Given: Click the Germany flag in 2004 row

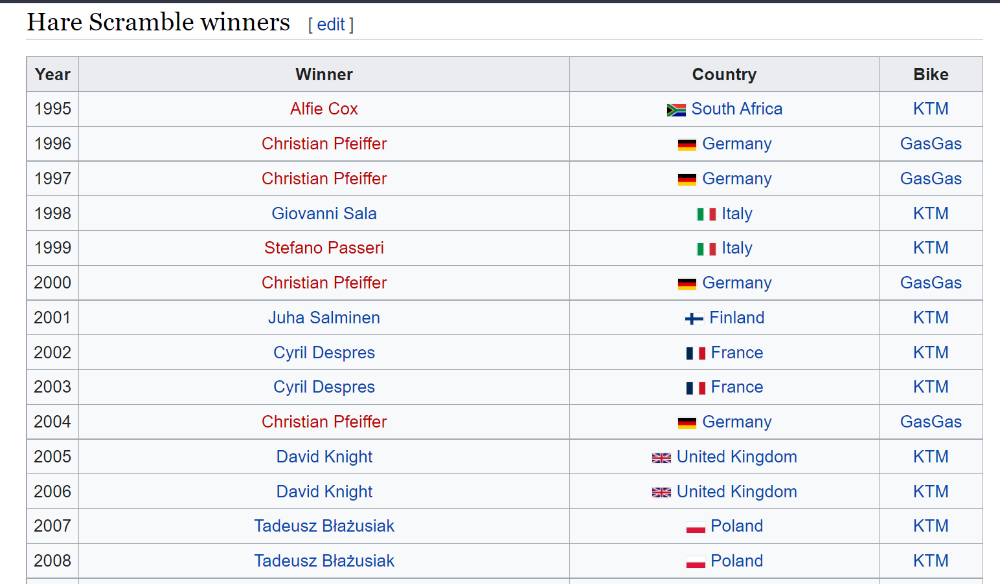Looking at the screenshot, I should coord(687,423).
